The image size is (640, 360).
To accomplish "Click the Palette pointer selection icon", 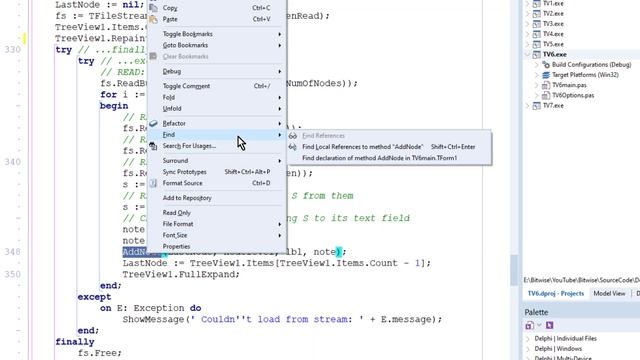I will 549,325.
